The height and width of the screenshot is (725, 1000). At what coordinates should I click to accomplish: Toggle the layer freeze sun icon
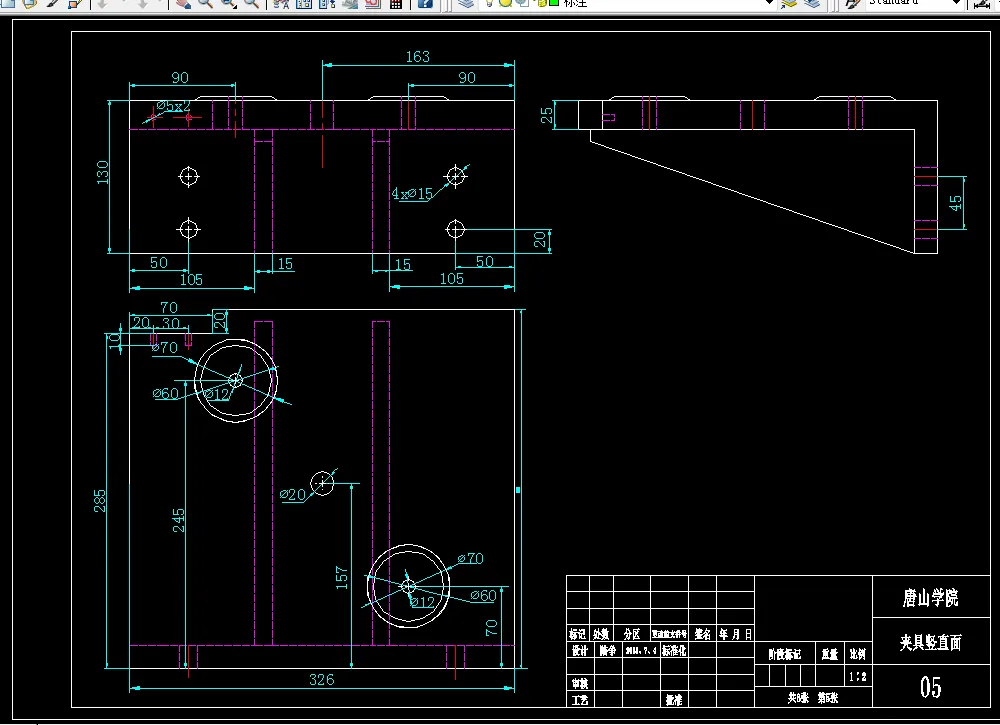tap(505, 3)
